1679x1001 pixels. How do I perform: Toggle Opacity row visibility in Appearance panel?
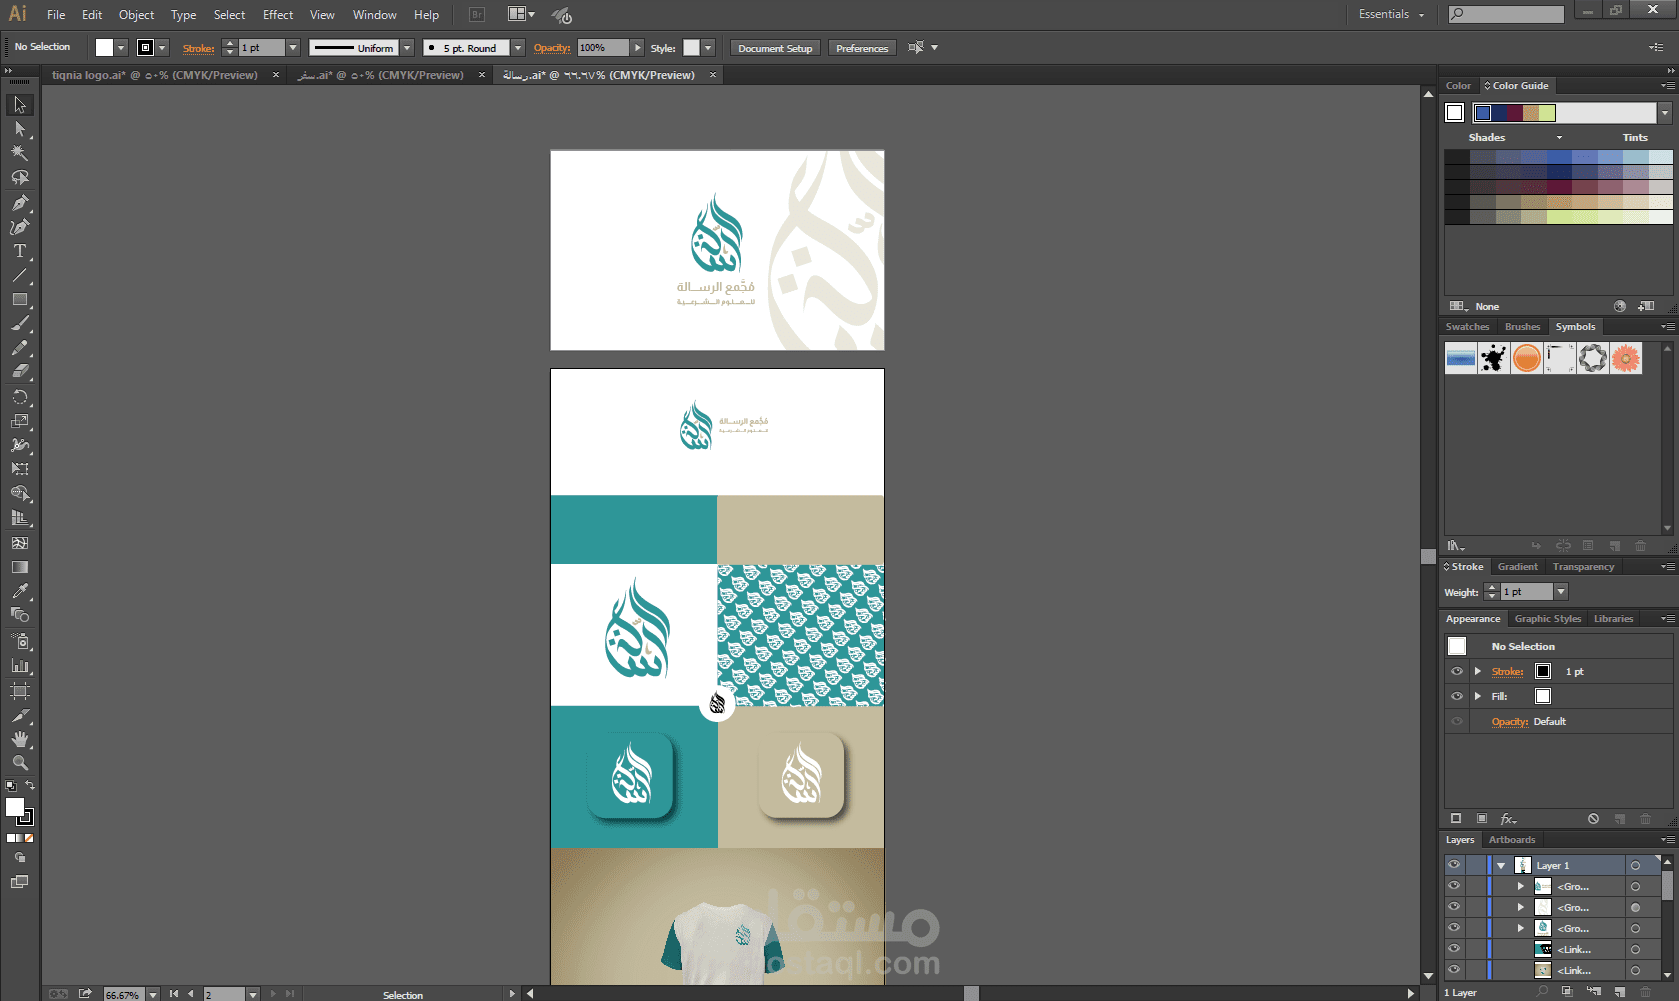[1457, 722]
